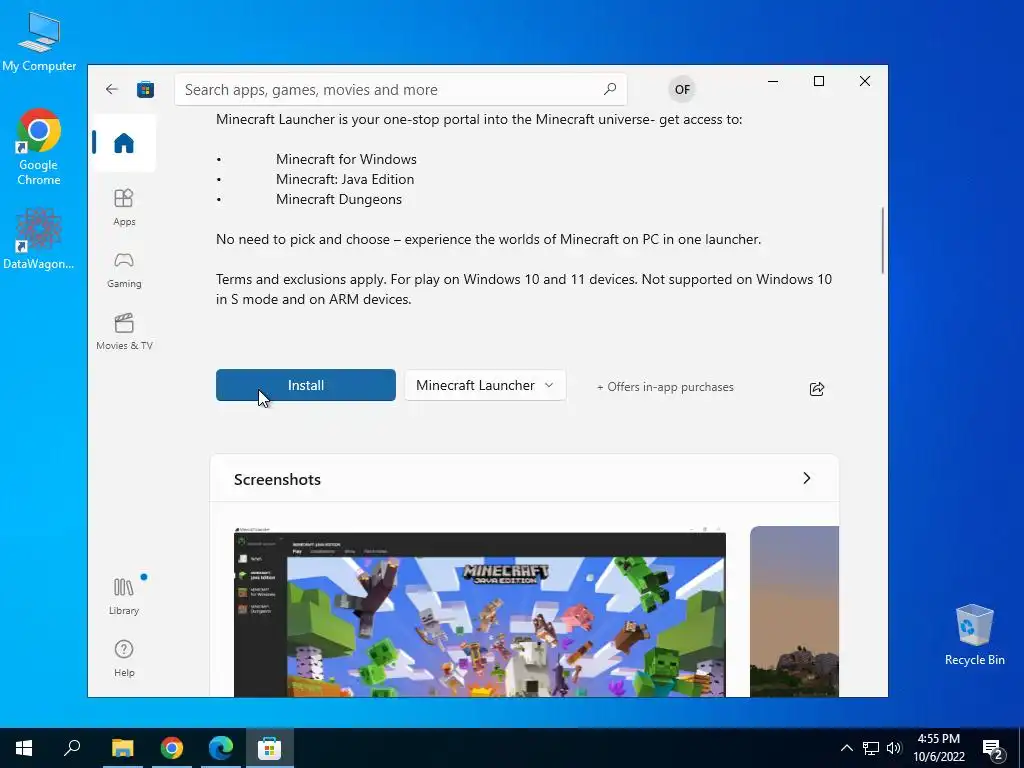1024x768 pixels.
Task: Open the Minecraft Java Edition screenshot thumbnail
Action: [480, 611]
